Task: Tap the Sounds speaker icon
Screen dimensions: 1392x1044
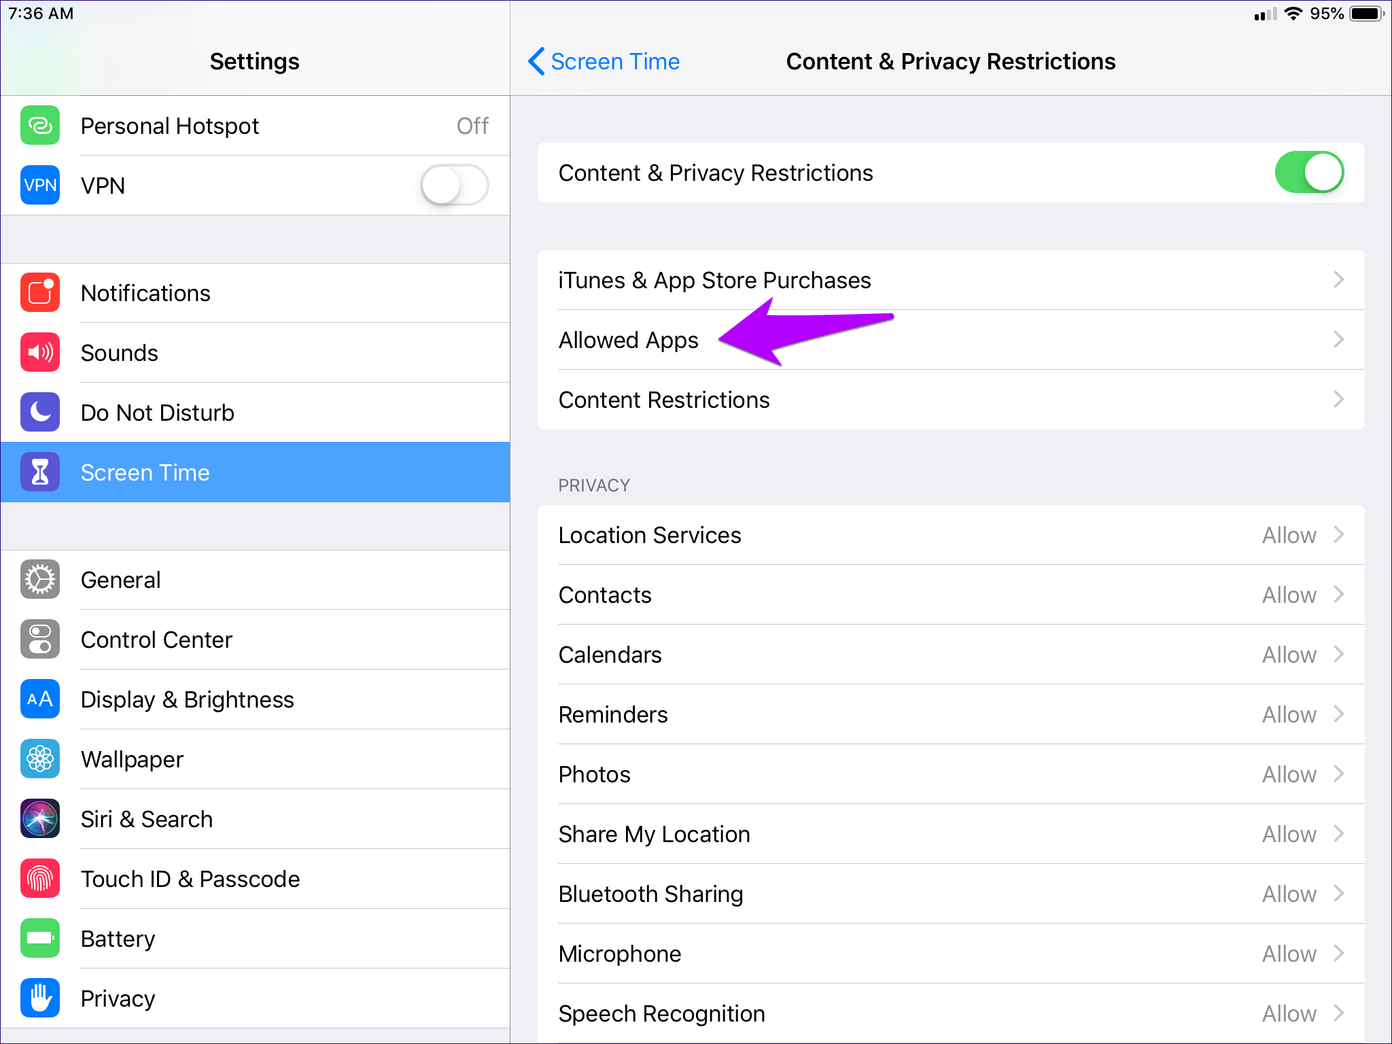Action: (x=40, y=353)
